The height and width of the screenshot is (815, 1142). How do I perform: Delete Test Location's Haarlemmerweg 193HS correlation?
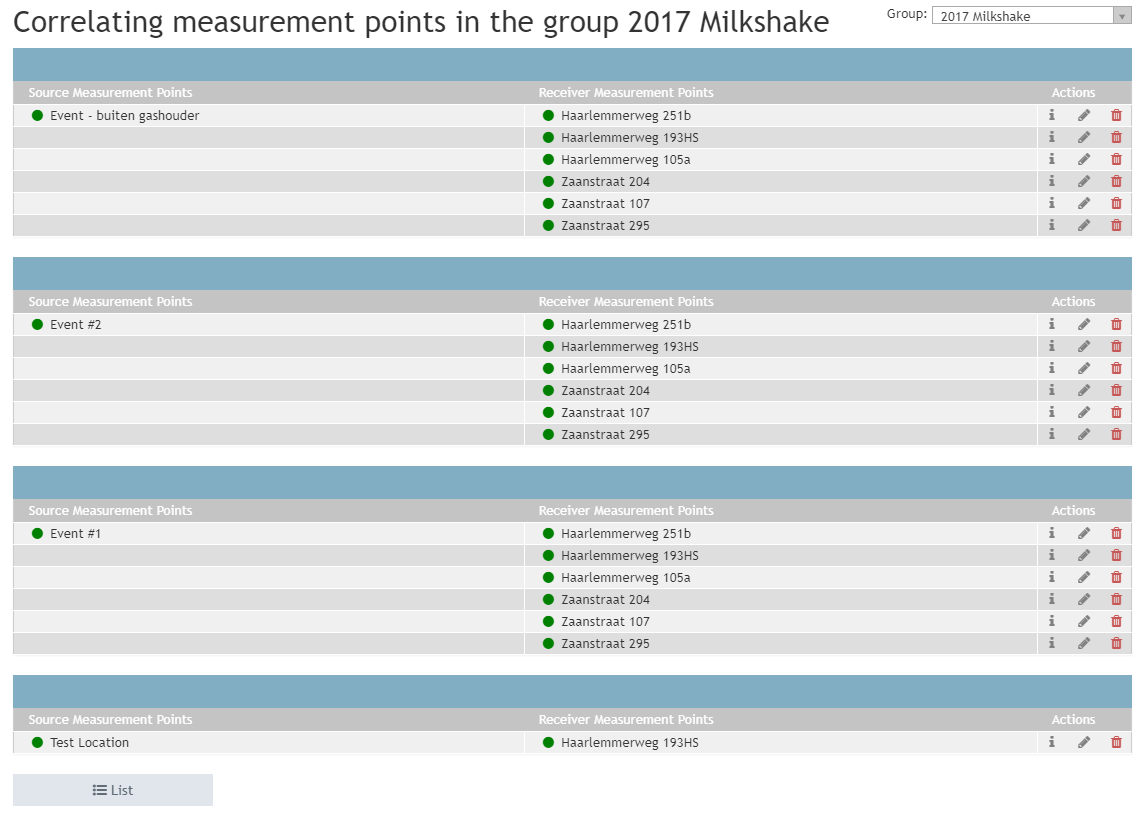pyautogui.click(x=1116, y=743)
